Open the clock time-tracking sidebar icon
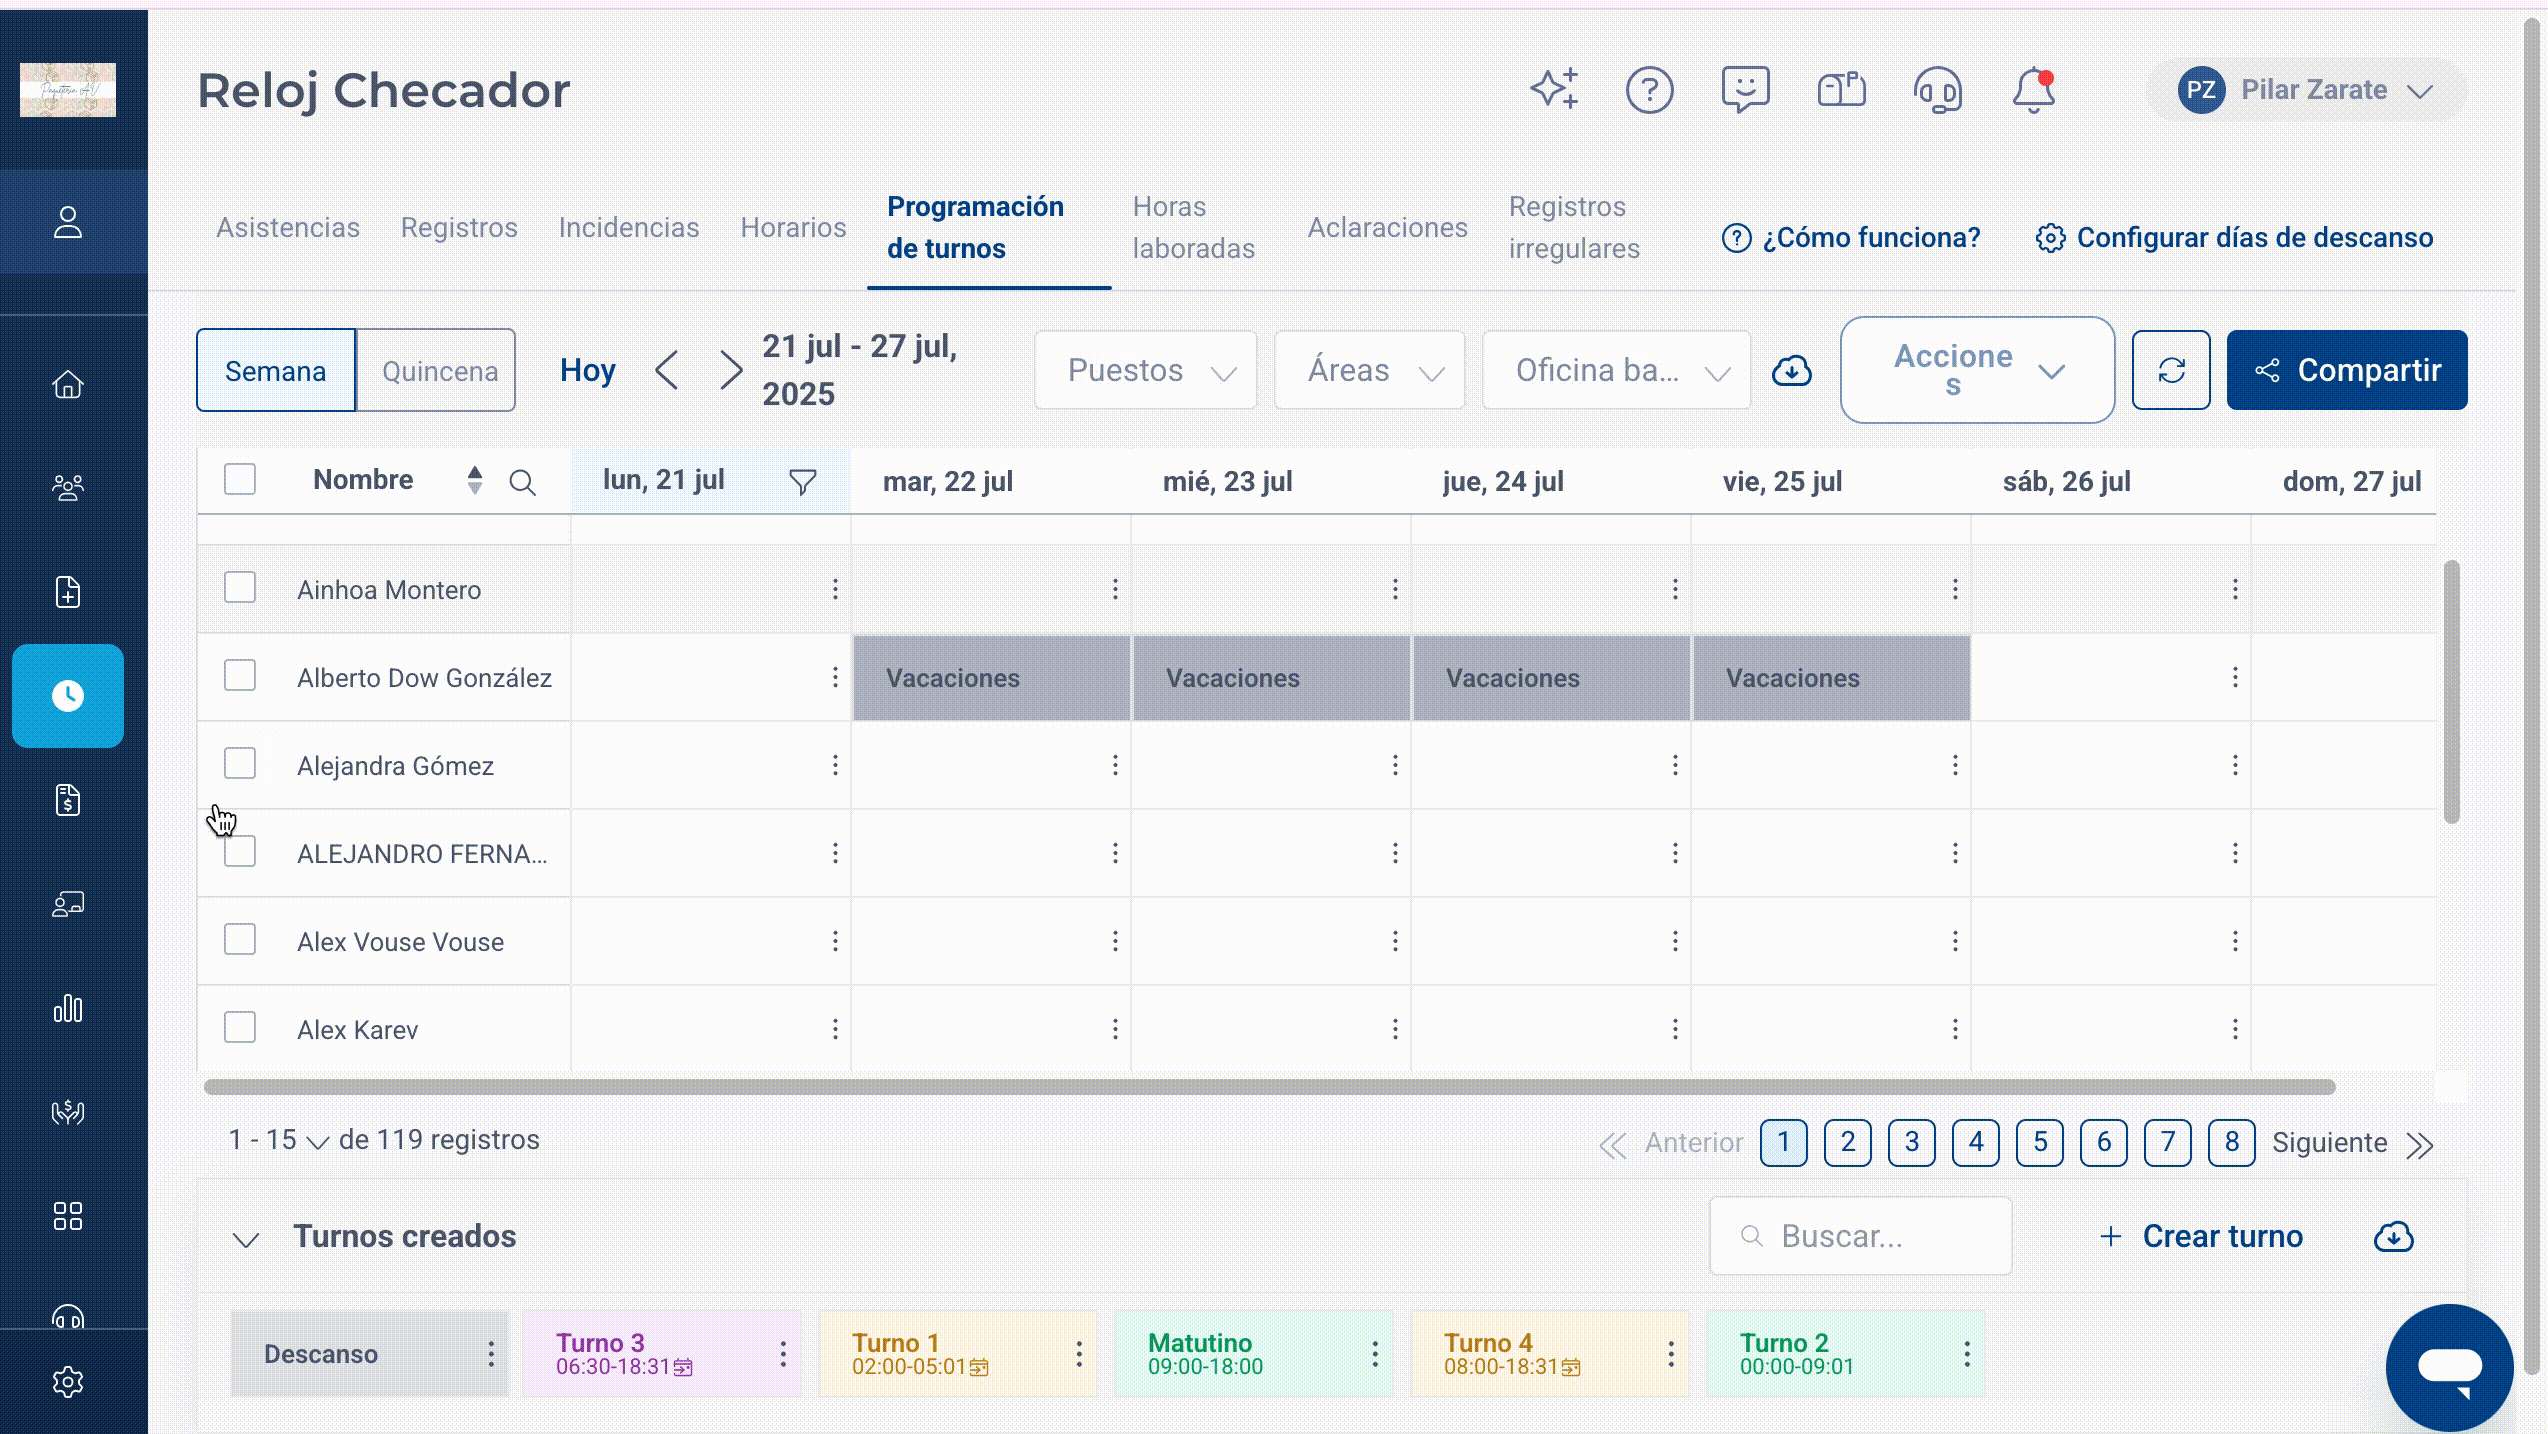 68,696
